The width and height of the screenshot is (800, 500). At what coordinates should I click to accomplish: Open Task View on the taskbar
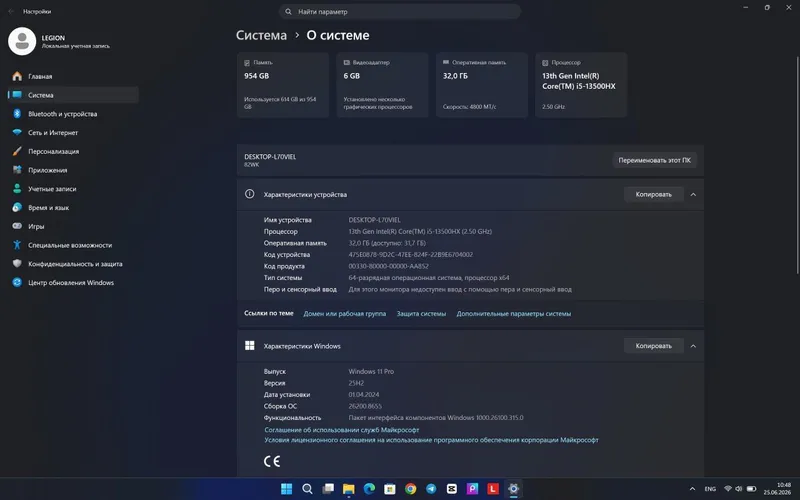click(328, 489)
